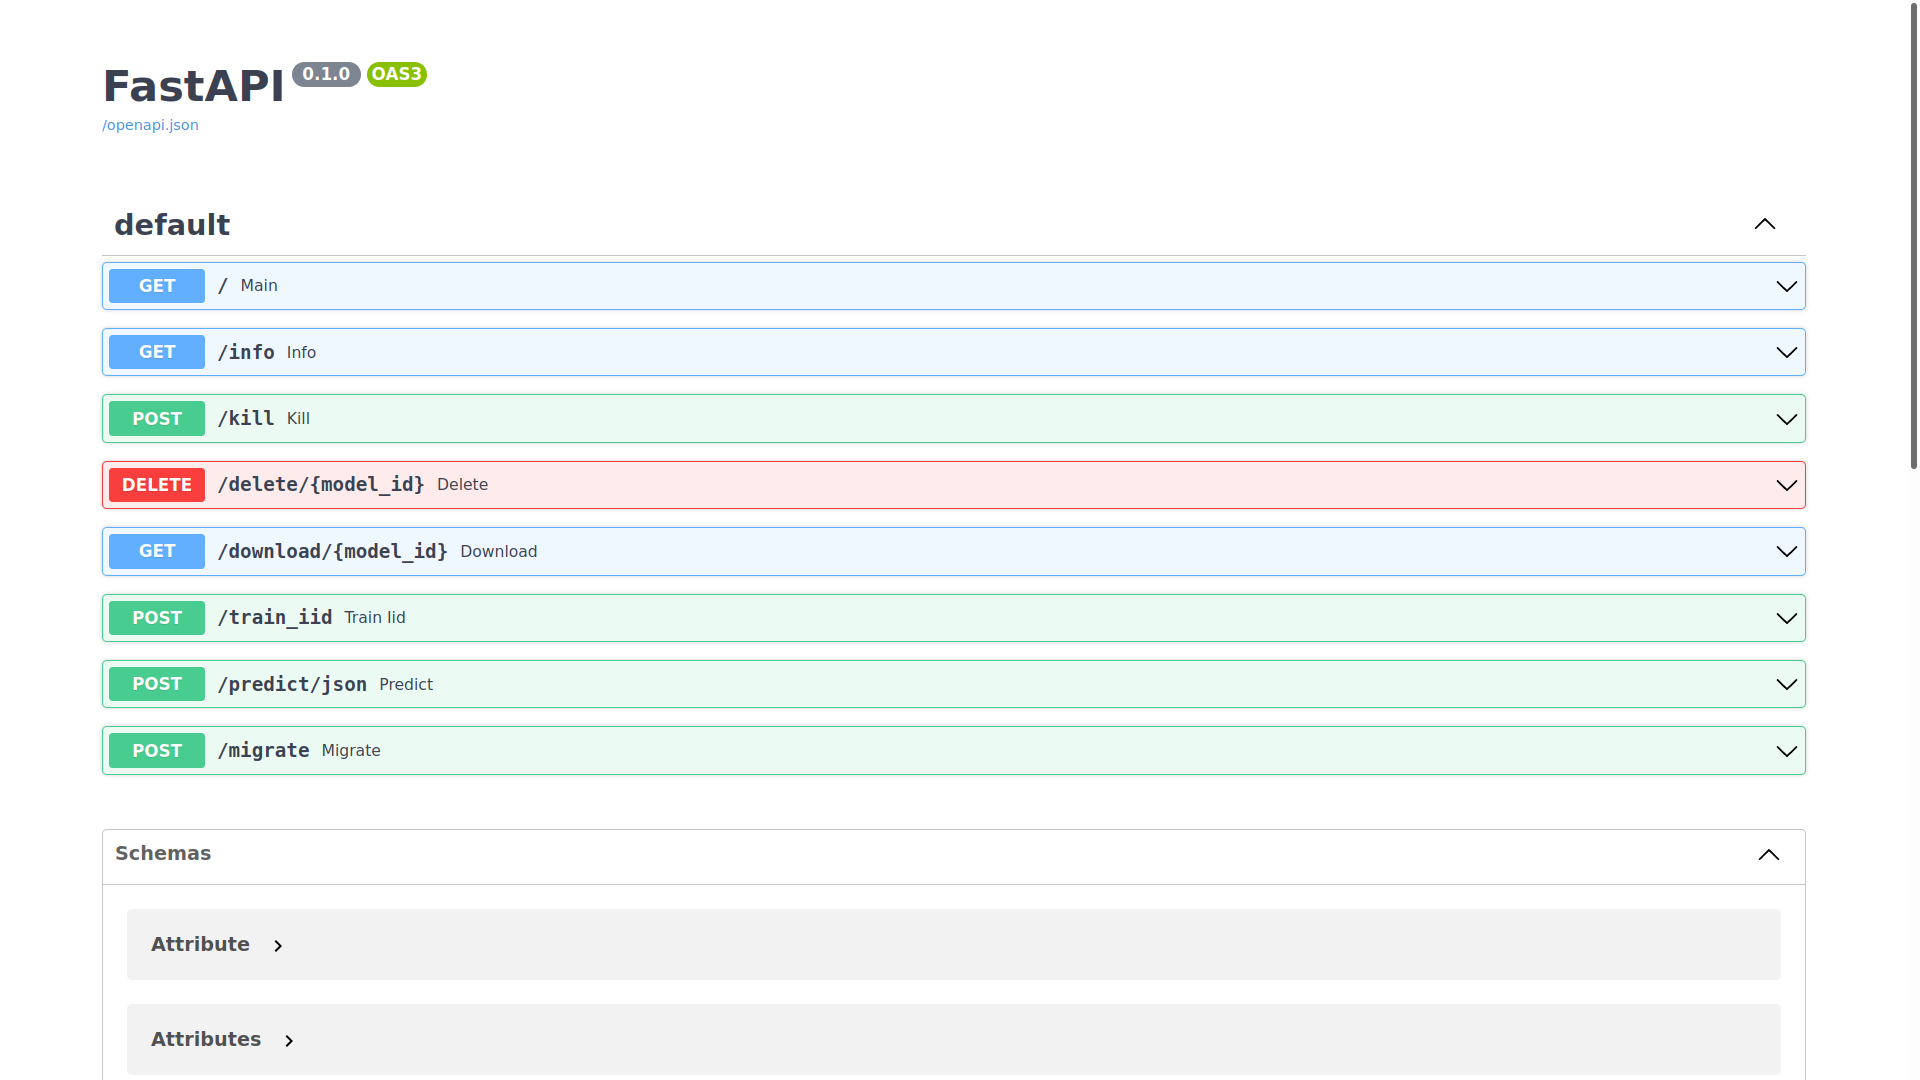Click the DELETE method badge
Image resolution: width=1920 pixels, height=1080 pixels.
click(157, 485)
